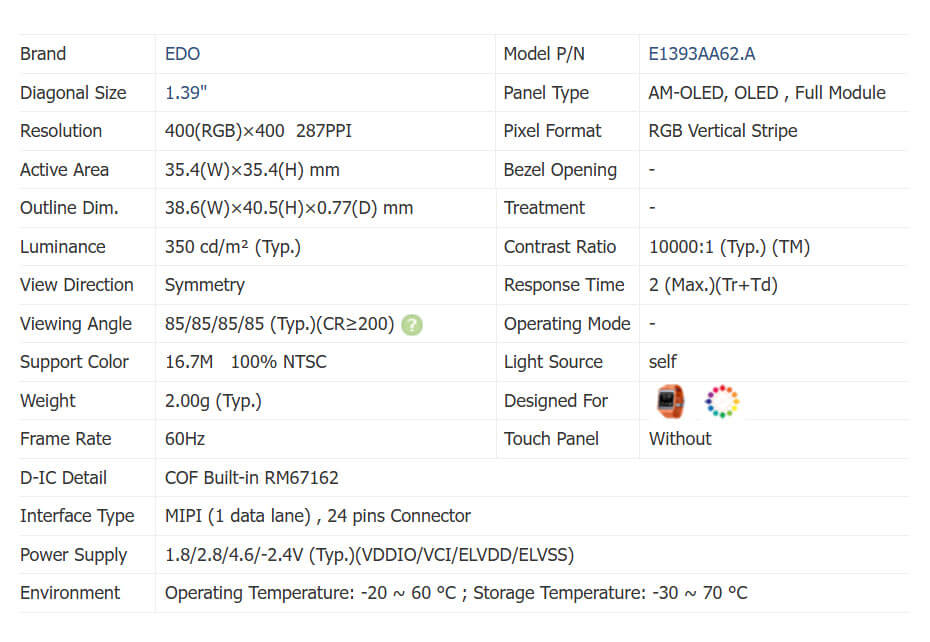Click the COF Built-in RM67162 text
This screenshot has height=642, width=930.
[251, 478]
